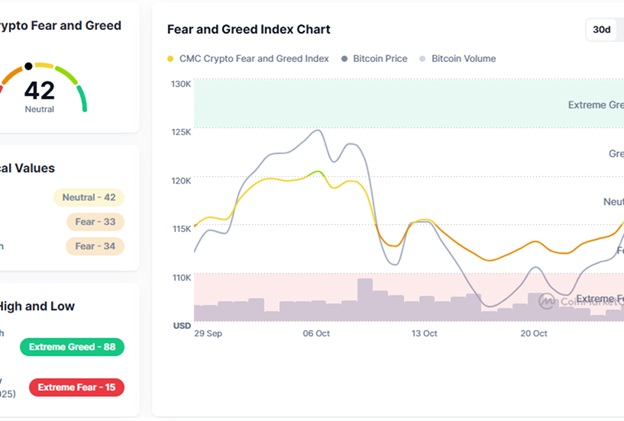The height and width of the screenshot is (421, 624).
Task: Click the gauge's large 42 value
Action: [40, 91]
